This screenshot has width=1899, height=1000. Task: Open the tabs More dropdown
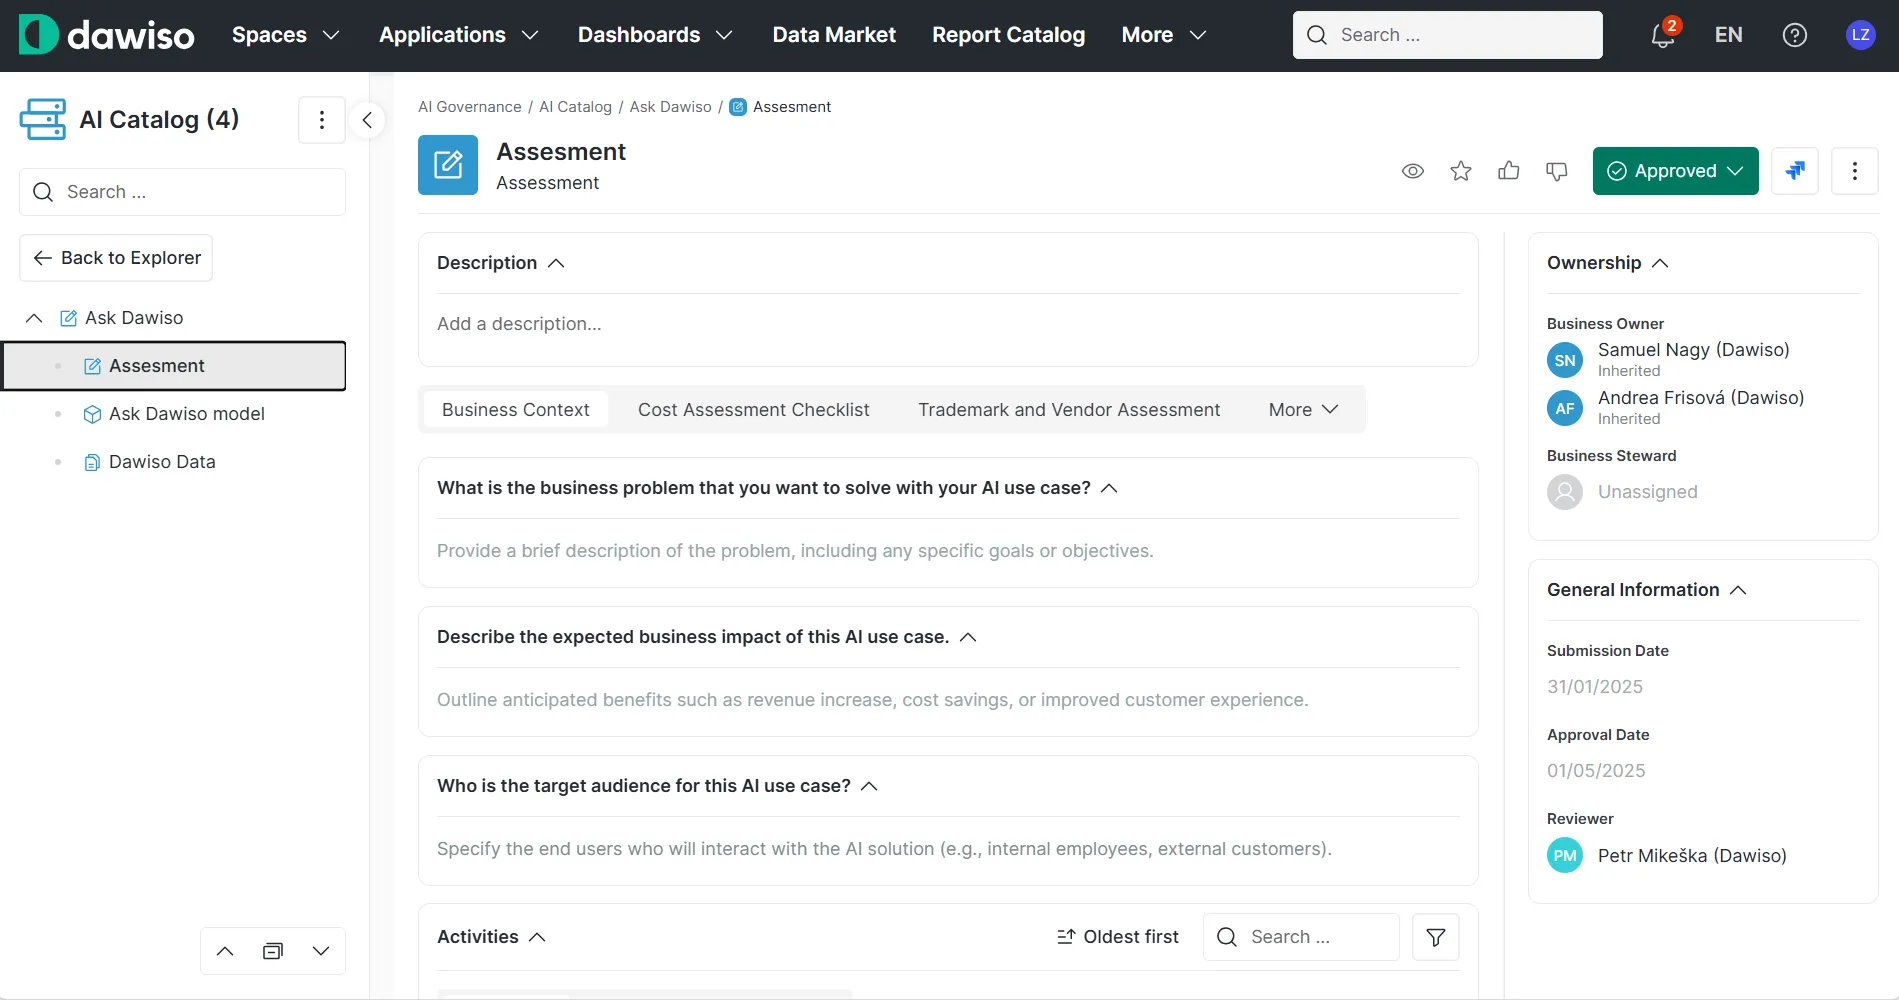1303,410
